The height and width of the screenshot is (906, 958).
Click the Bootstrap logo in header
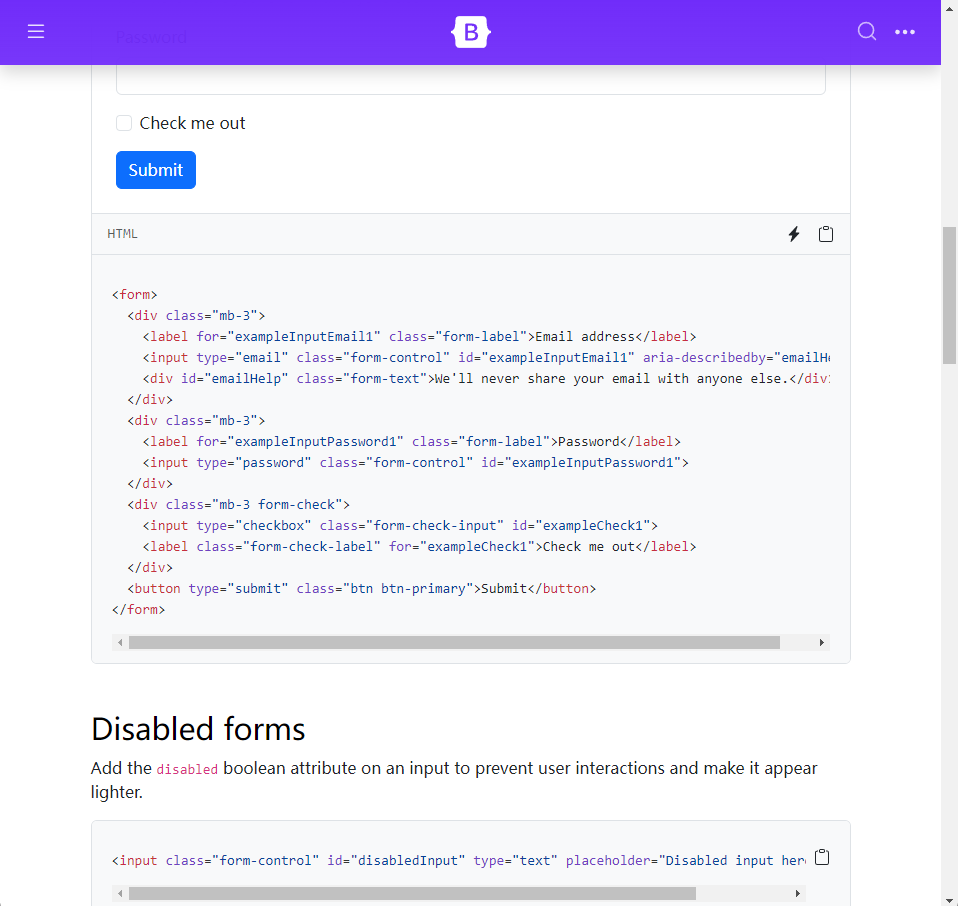(470, 32)
